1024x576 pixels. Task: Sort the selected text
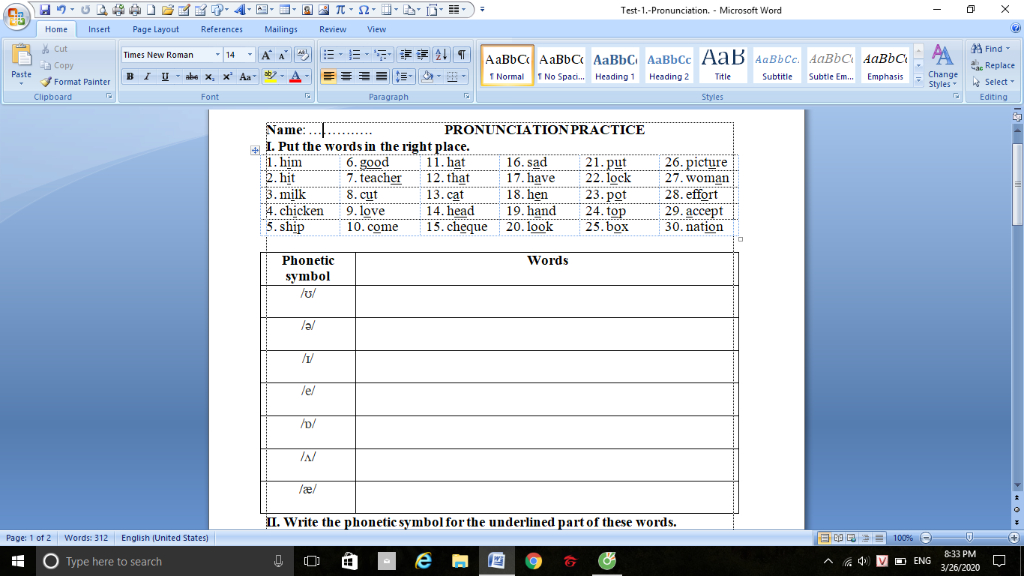(x=441, y=55)
